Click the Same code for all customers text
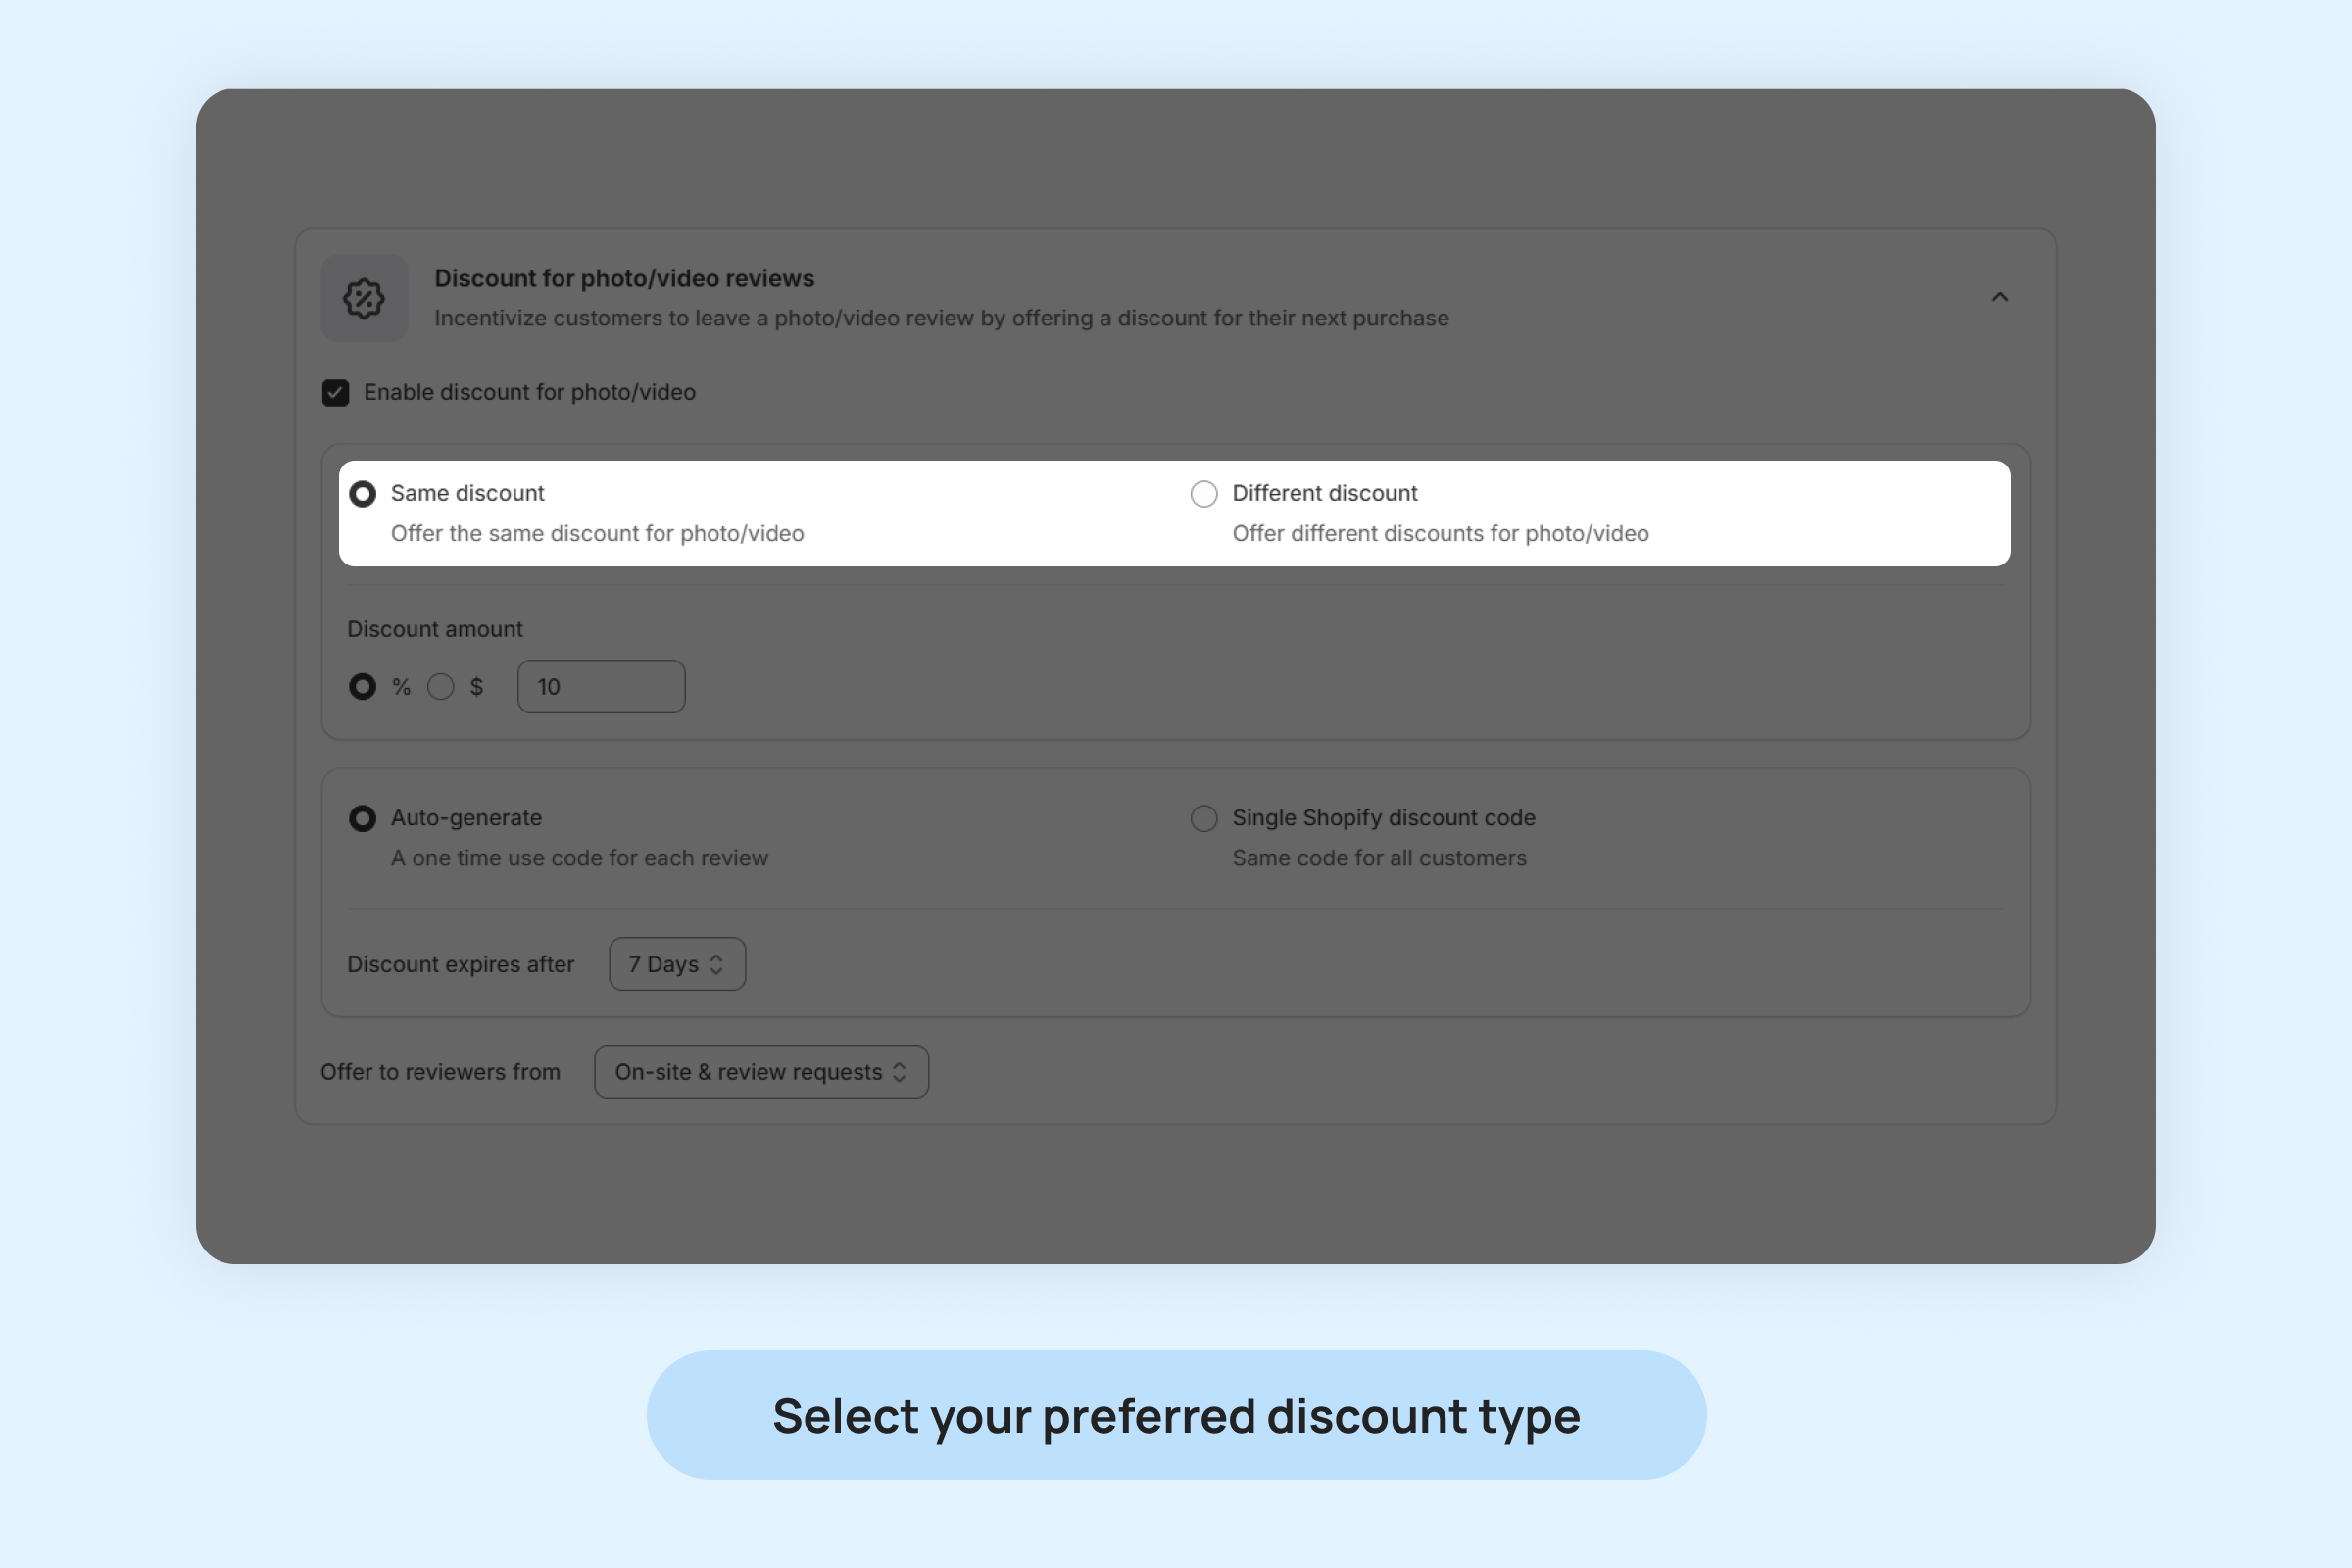2352x1568 pixels. 1379,859
